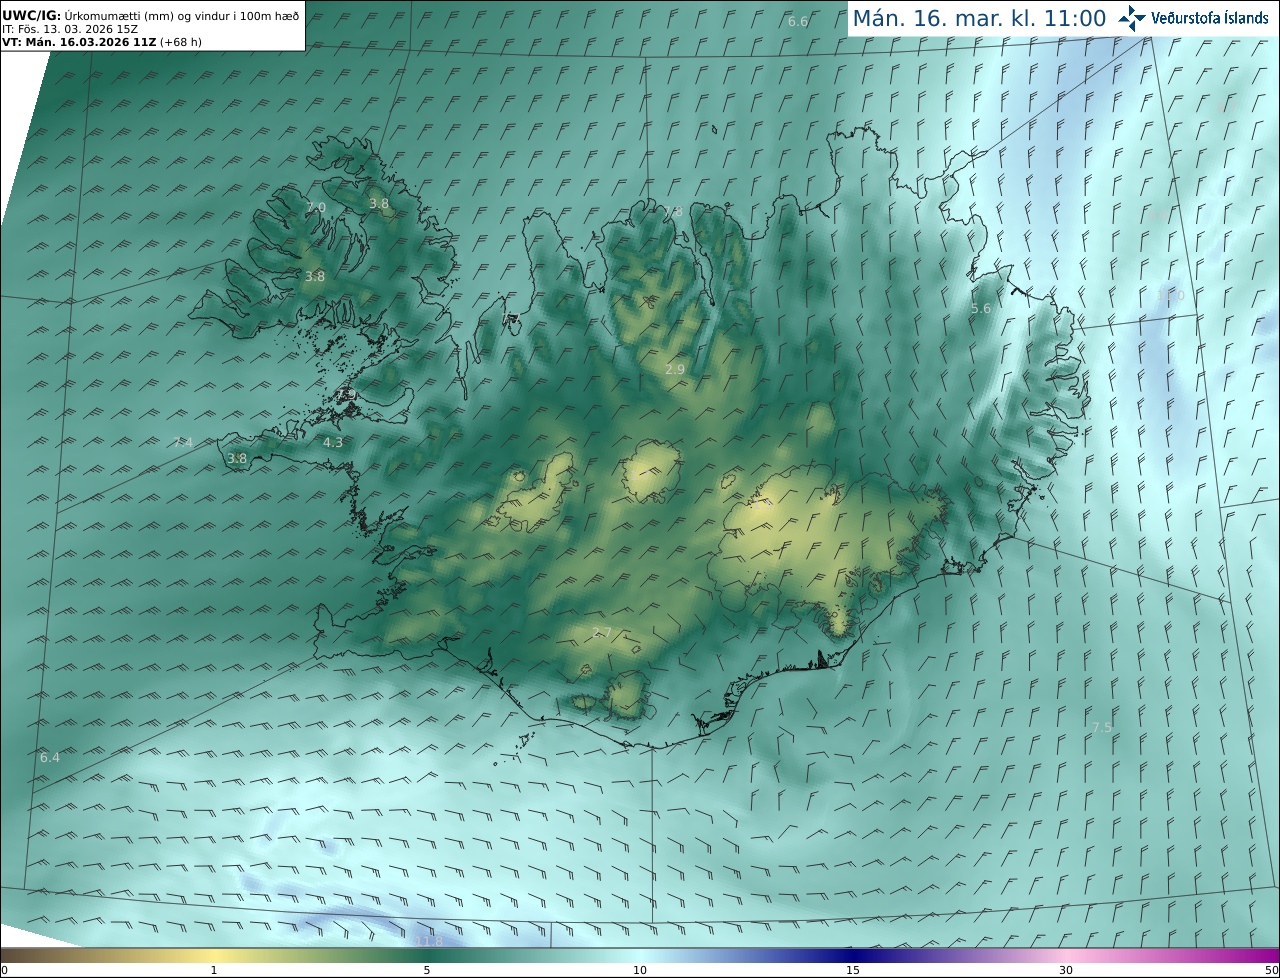Pick the yellow color above the 1 tick

(214, 955)
